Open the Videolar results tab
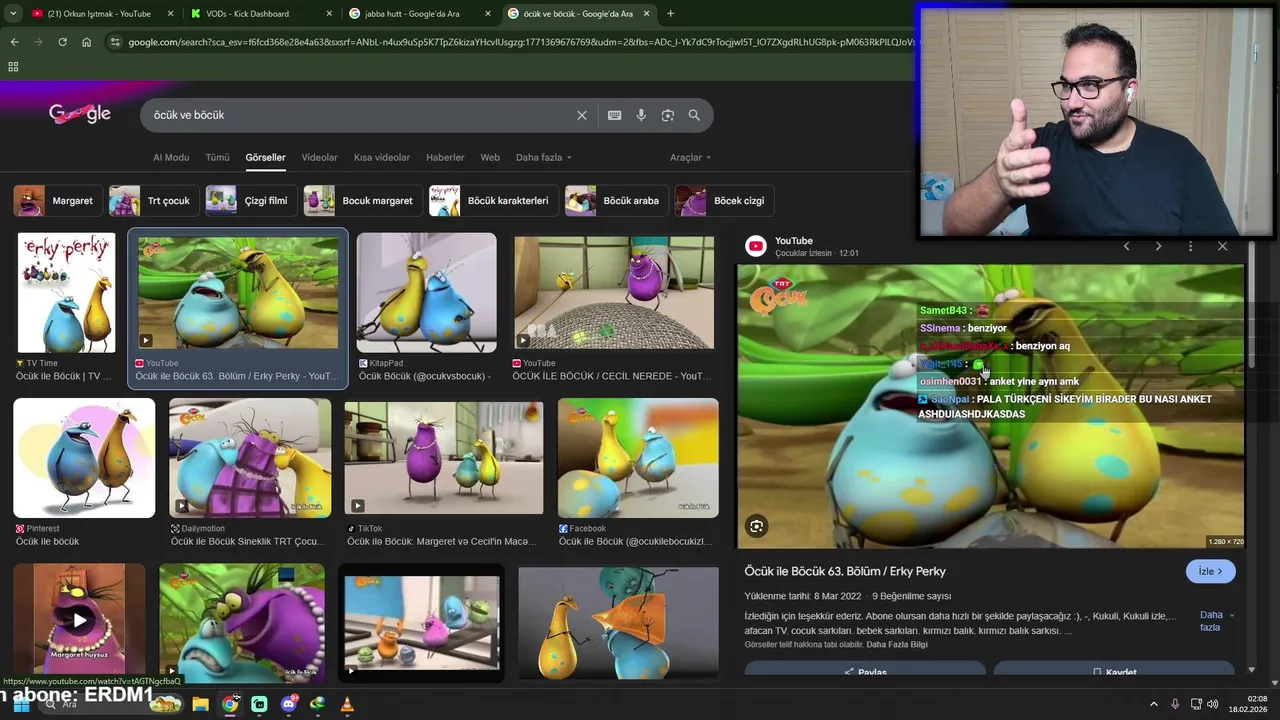1280x720 pixels. coord(320,157)
